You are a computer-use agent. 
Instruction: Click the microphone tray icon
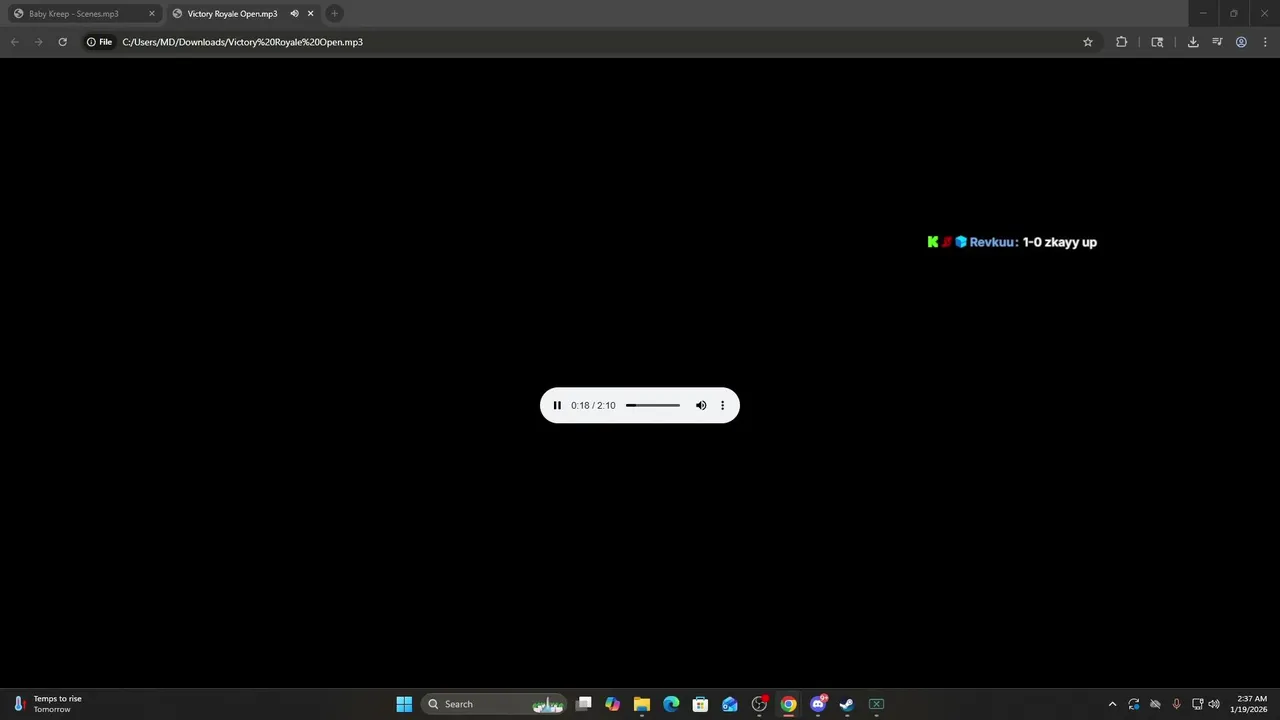1176,704
